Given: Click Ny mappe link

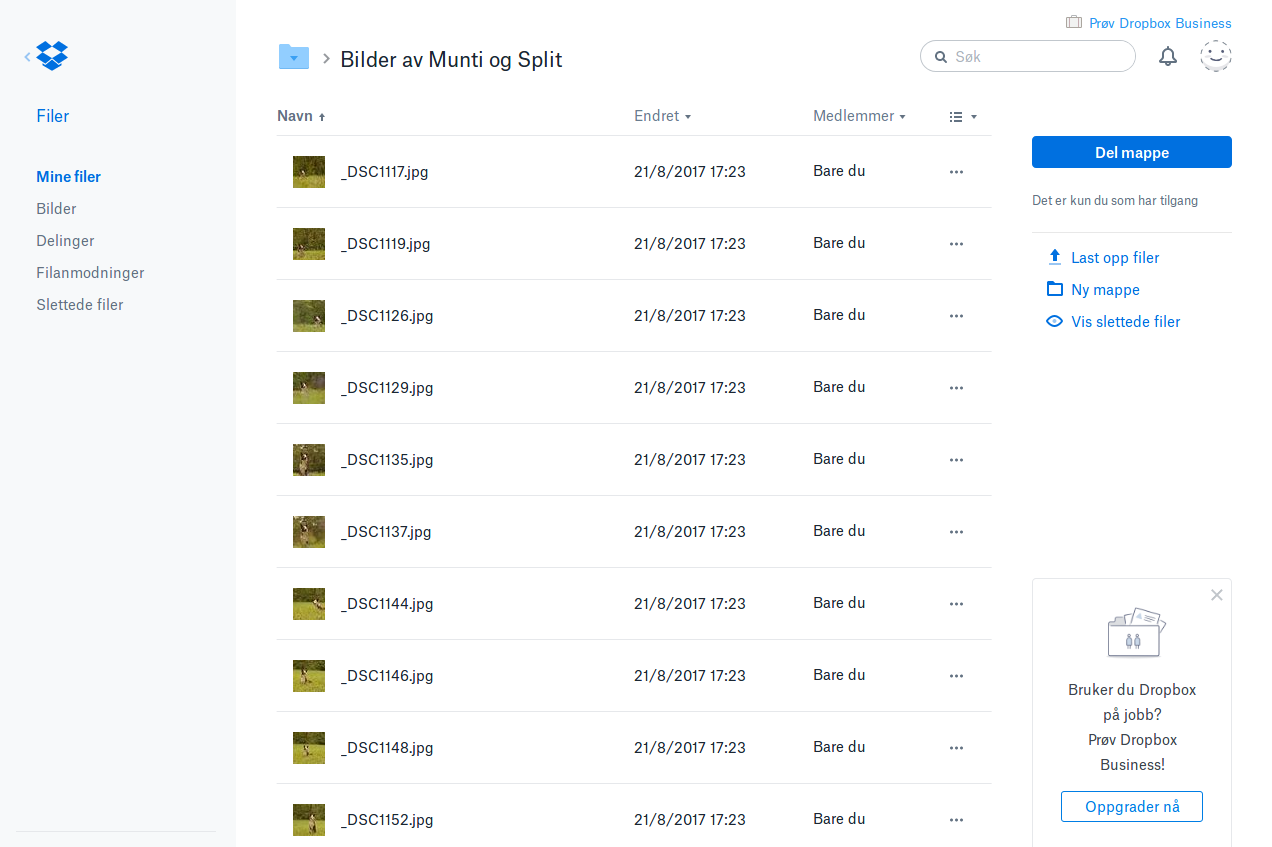Looking at the screenshot, I should pos(1105,290).
